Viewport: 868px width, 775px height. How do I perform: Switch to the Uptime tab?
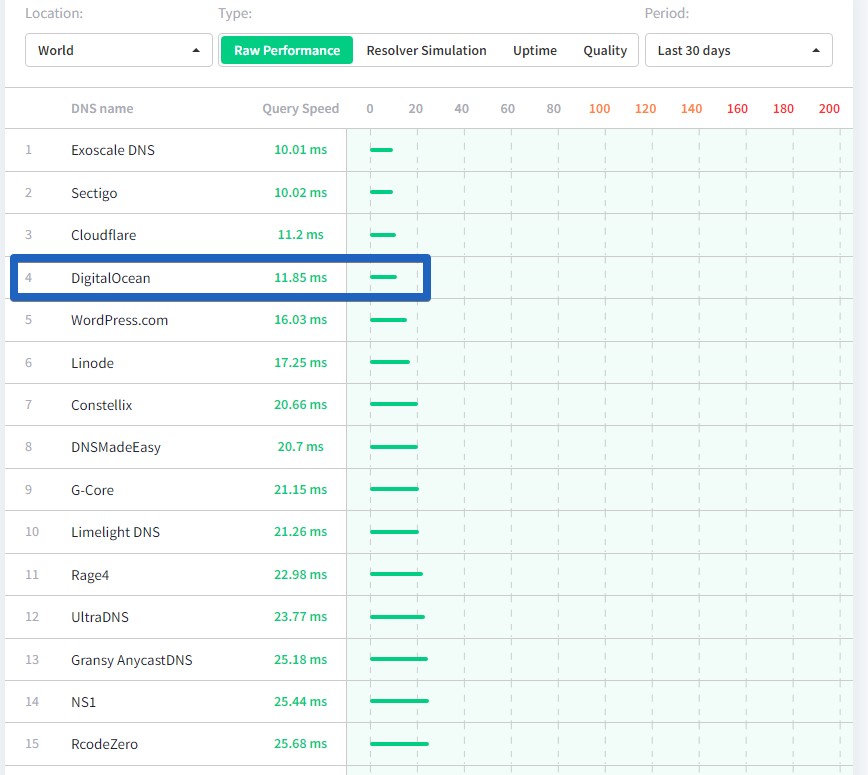pos(535,50)
